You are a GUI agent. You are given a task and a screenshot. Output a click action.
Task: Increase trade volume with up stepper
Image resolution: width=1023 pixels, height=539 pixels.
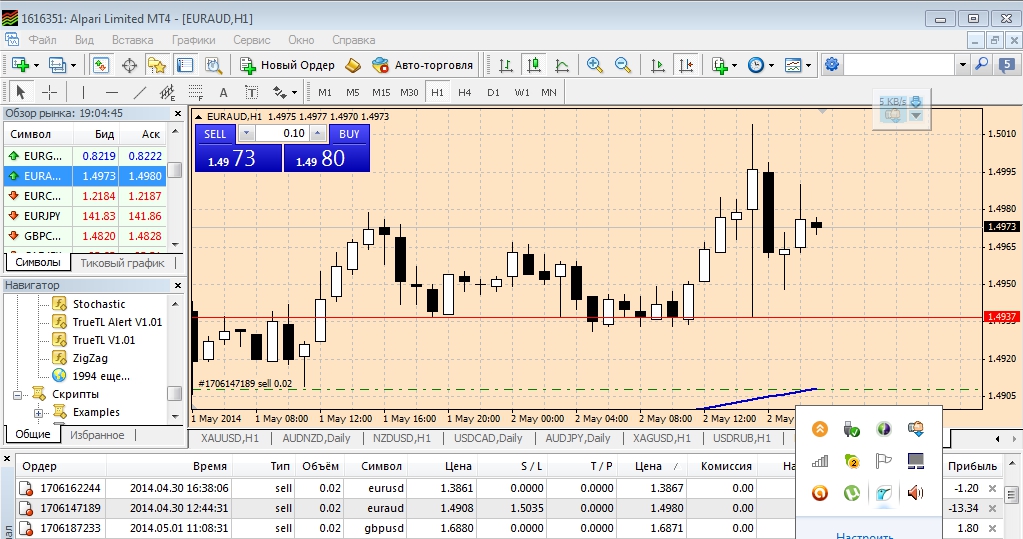(x=317, y=134)
